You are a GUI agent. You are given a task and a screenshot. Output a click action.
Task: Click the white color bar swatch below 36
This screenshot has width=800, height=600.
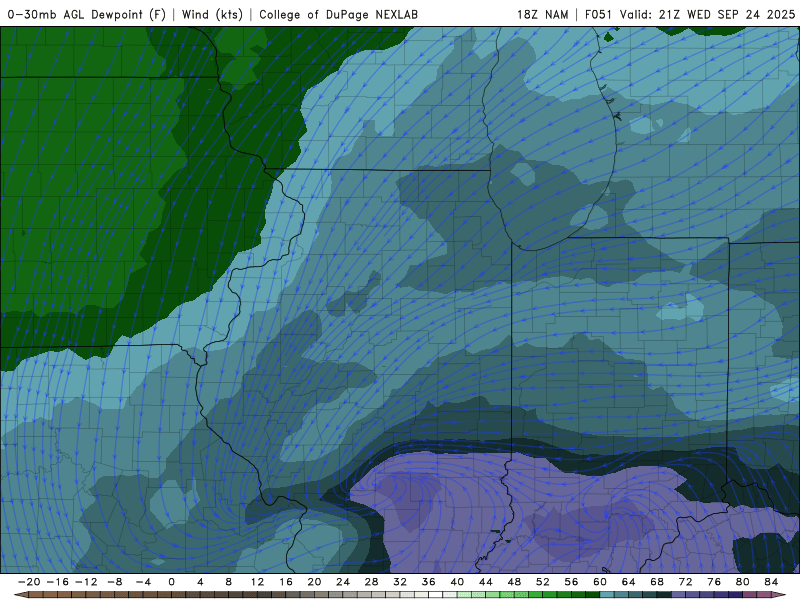[x=436, y=595]
